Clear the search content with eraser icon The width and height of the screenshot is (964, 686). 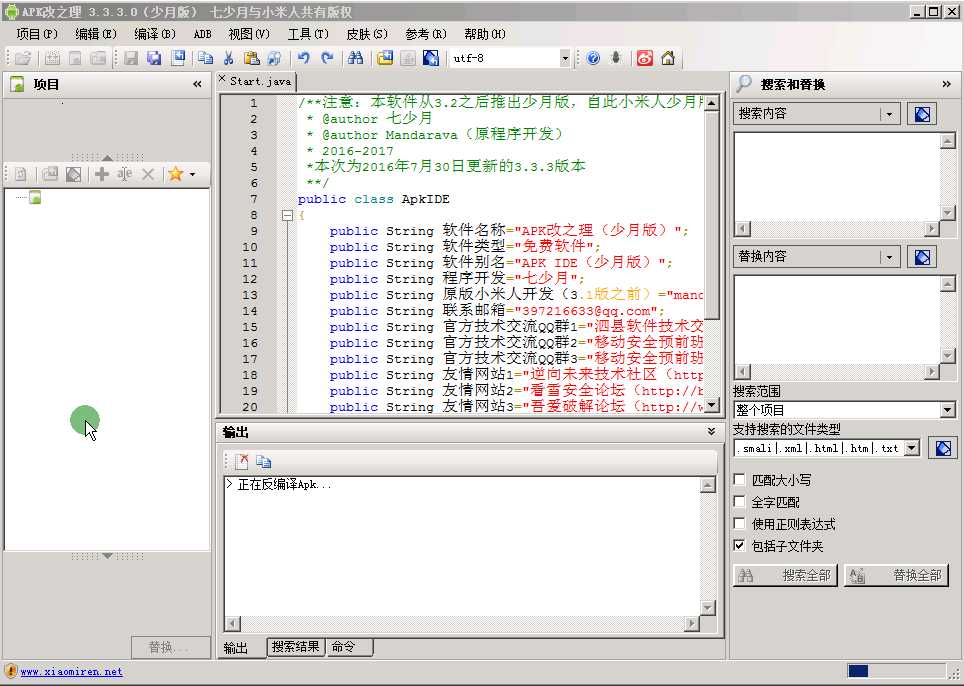pyautogui.click(x=922, y=114)
